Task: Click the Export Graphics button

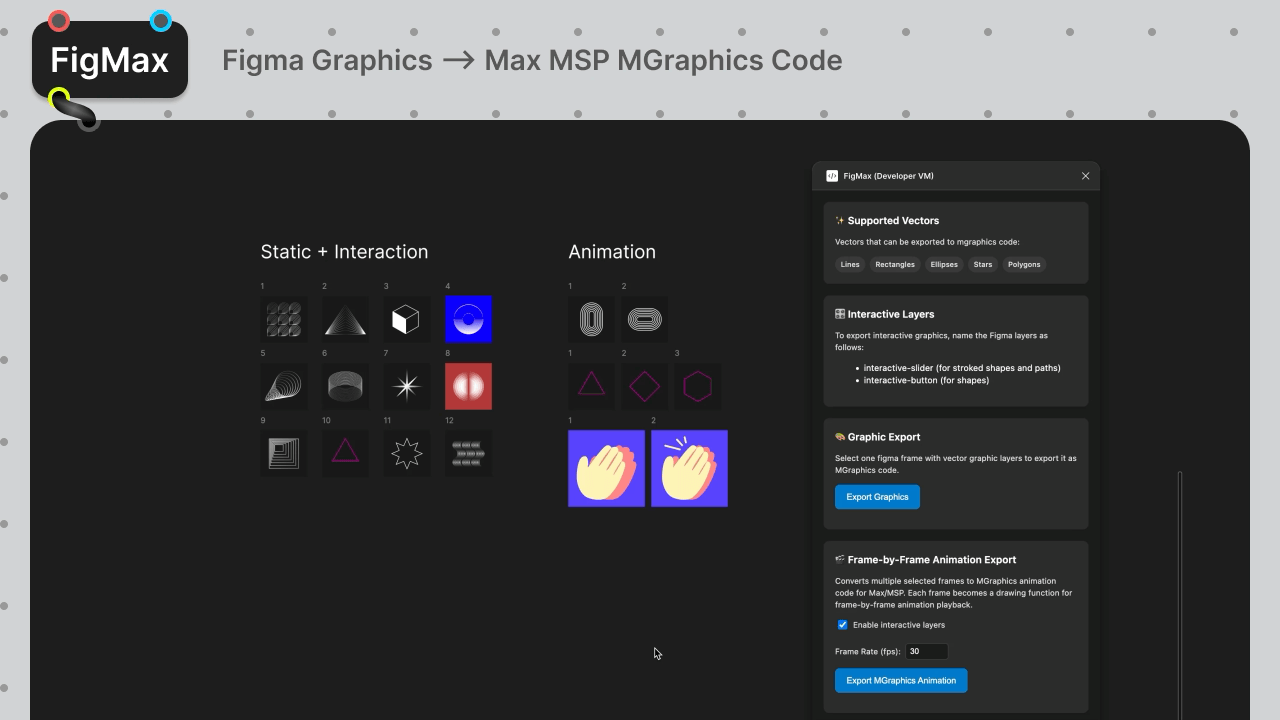Action: (x=877, y=497)
